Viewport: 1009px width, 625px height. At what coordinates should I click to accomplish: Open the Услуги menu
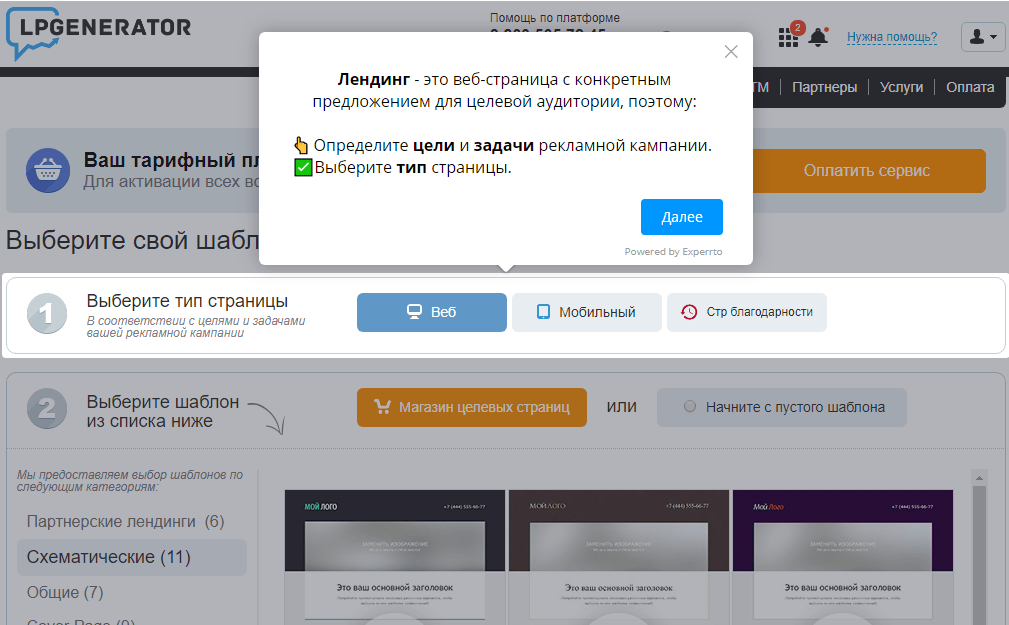pyautogui.click(x=901, y=87)
